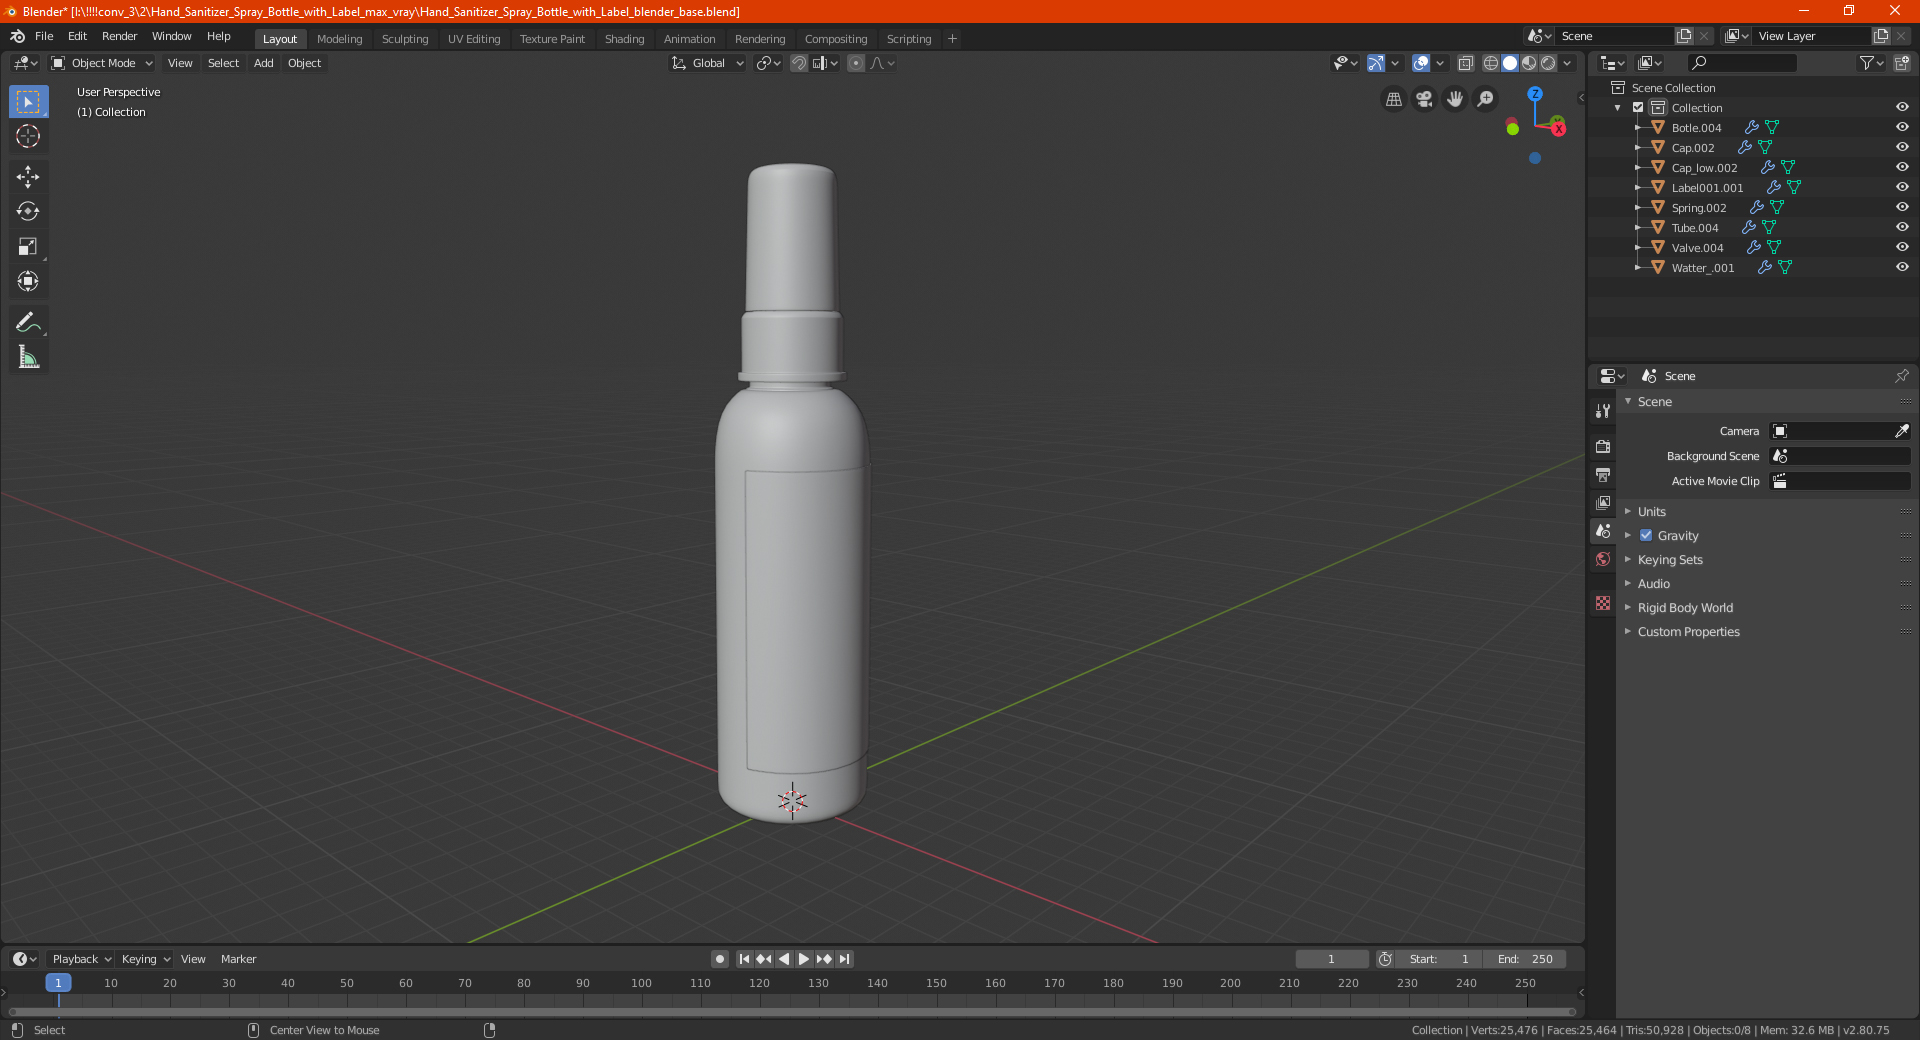Hide Cap.002 with its eye icon
The height and width of the screenshot is (1040, 1920).
click(x=1902, y=148)
